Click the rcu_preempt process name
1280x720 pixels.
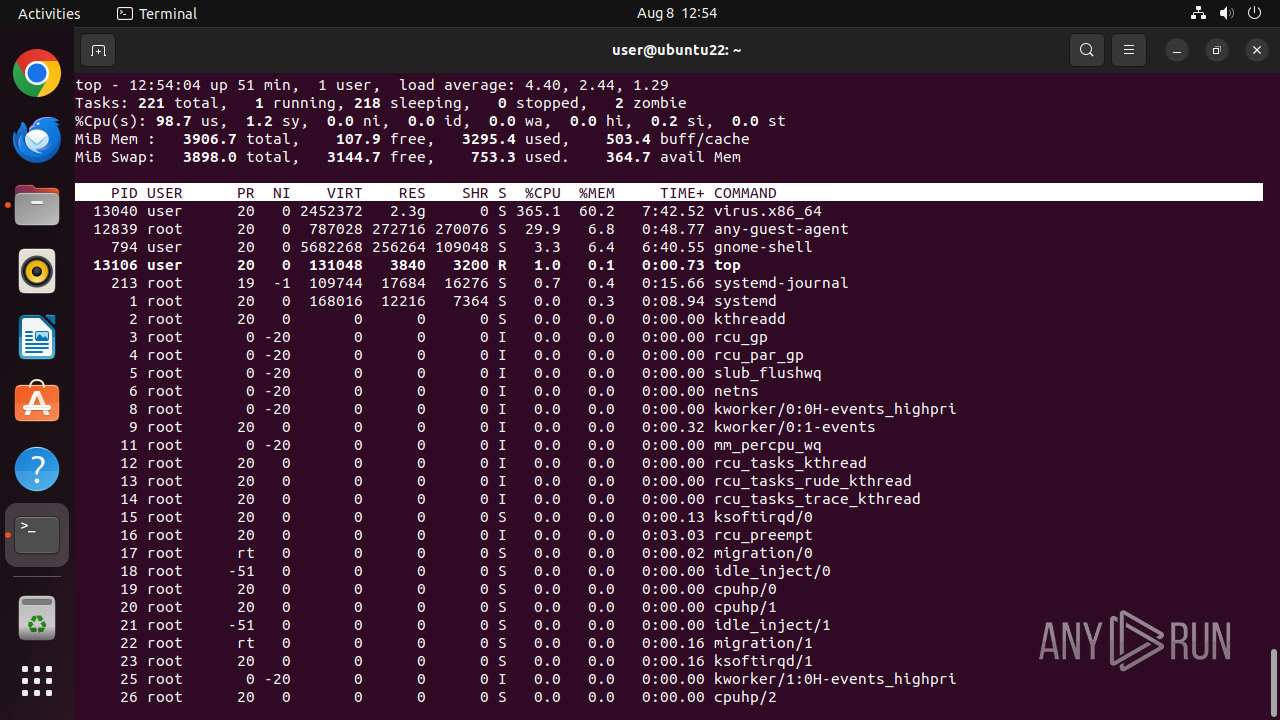click(763, 535)
